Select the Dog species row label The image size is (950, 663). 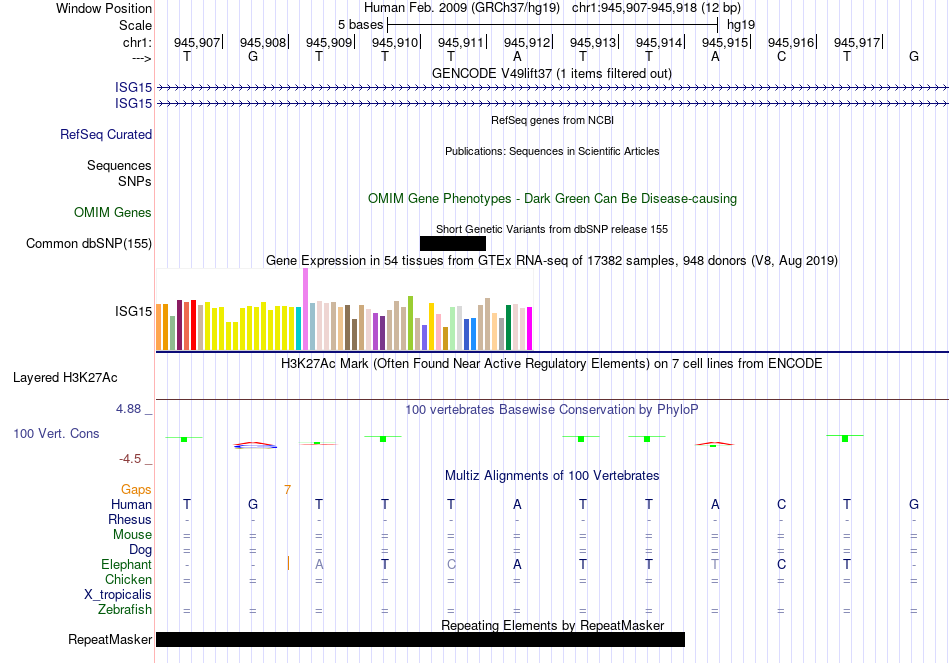pos(140,550)
